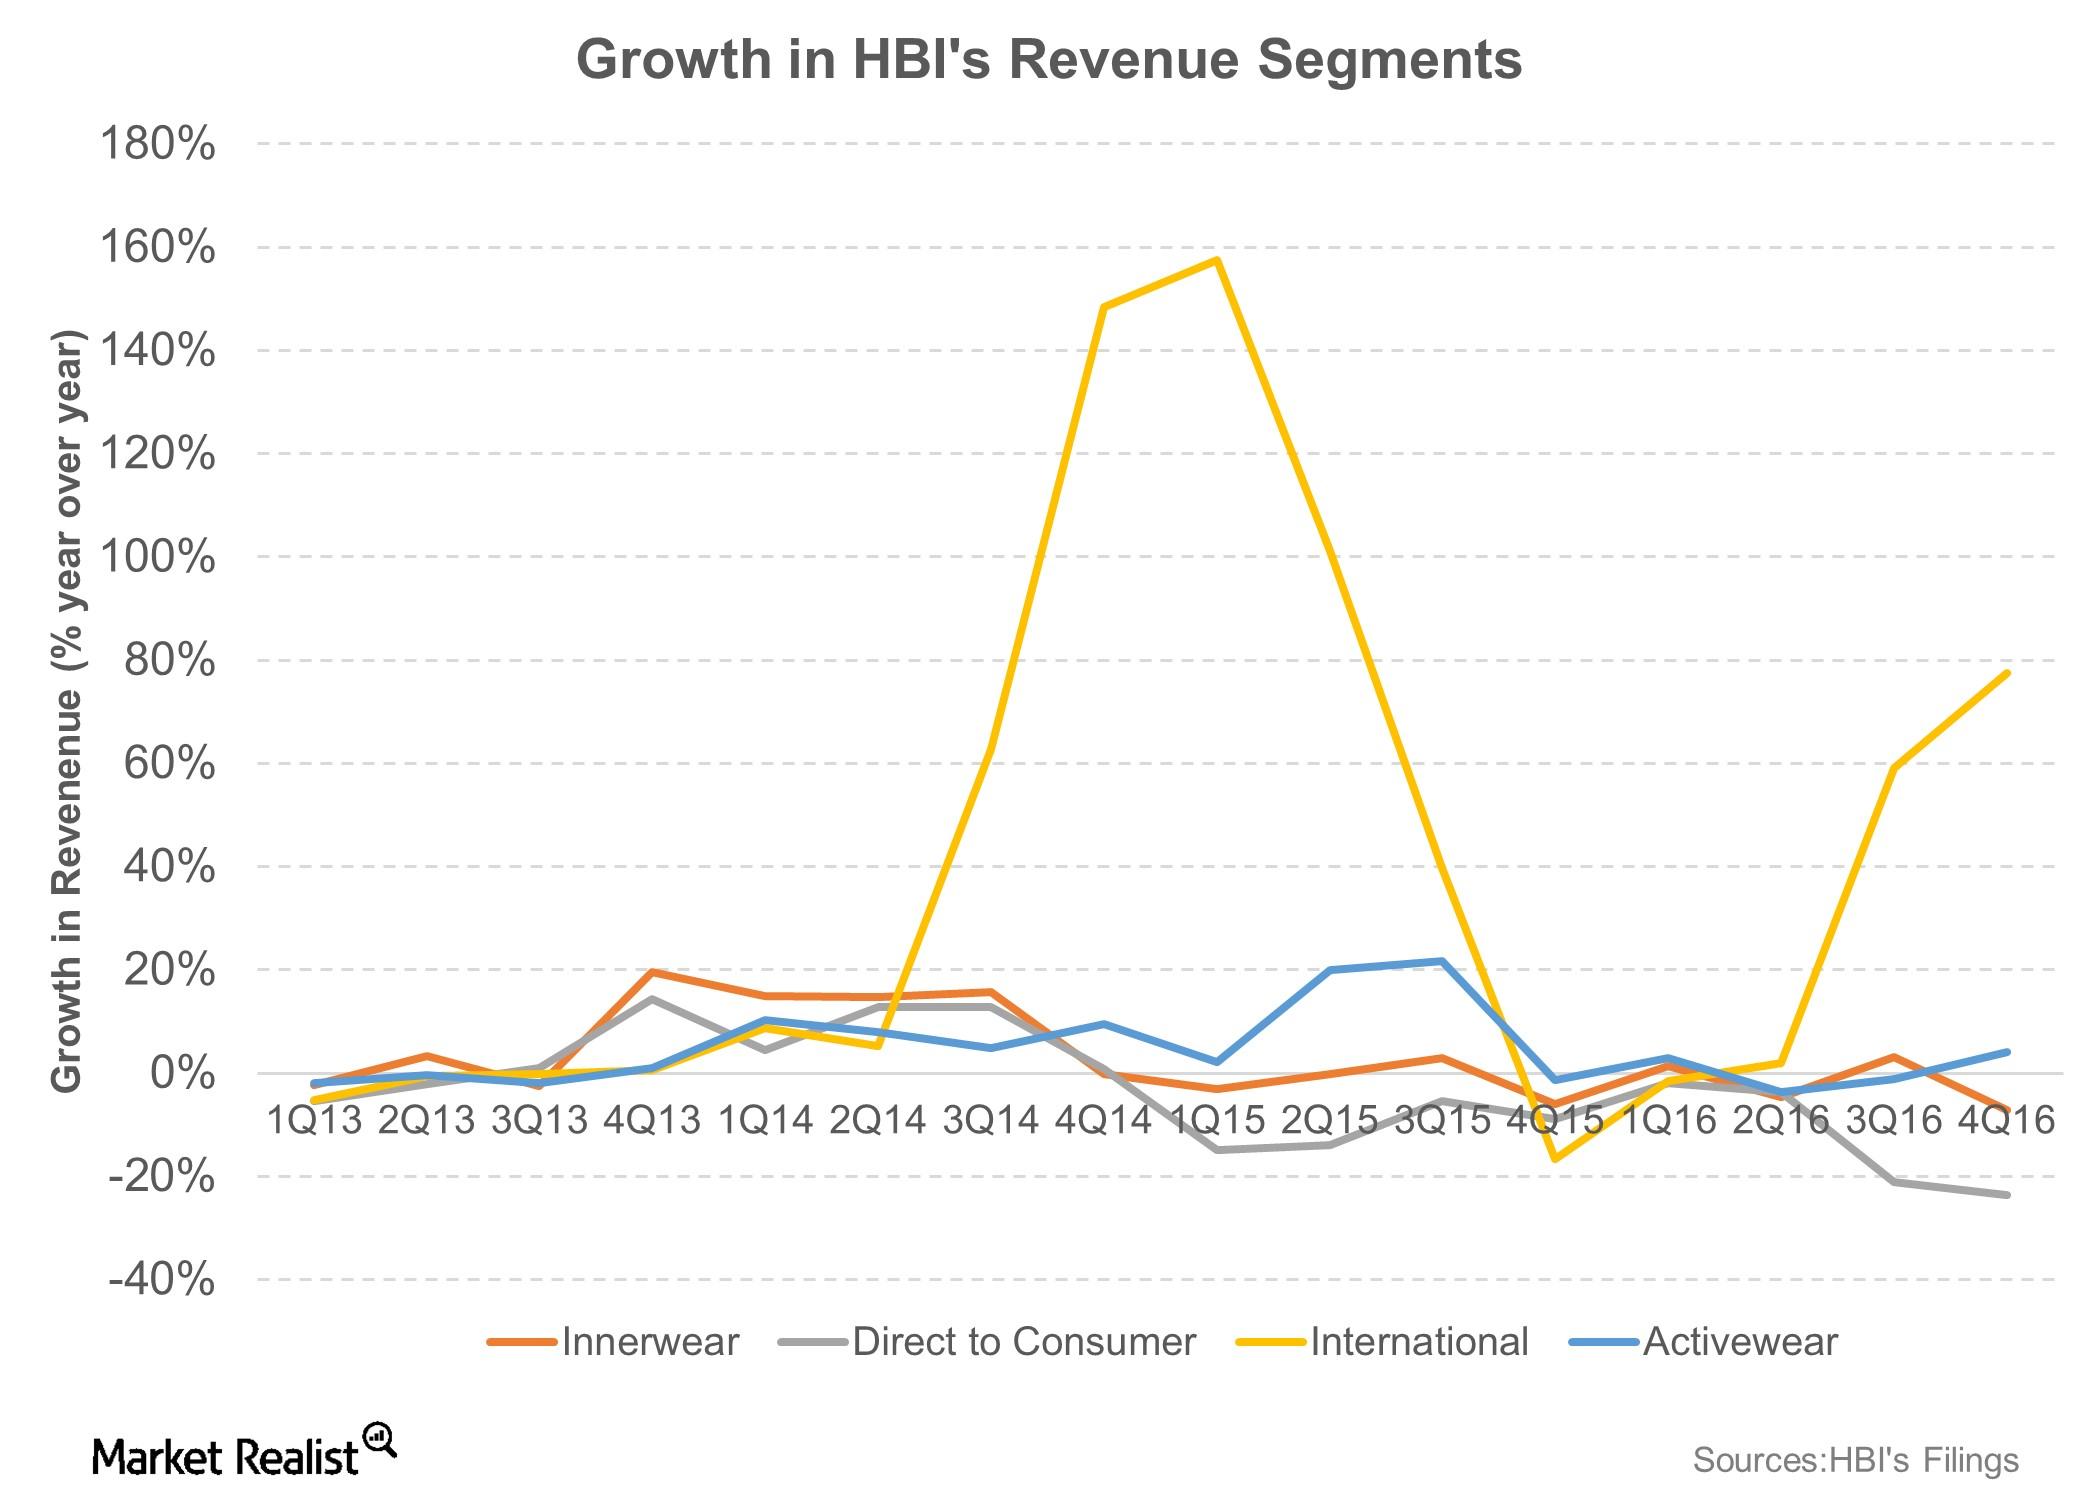Click the International legend entry
Viewport: 2100px width, 1500px height.
[1382, 1342]
